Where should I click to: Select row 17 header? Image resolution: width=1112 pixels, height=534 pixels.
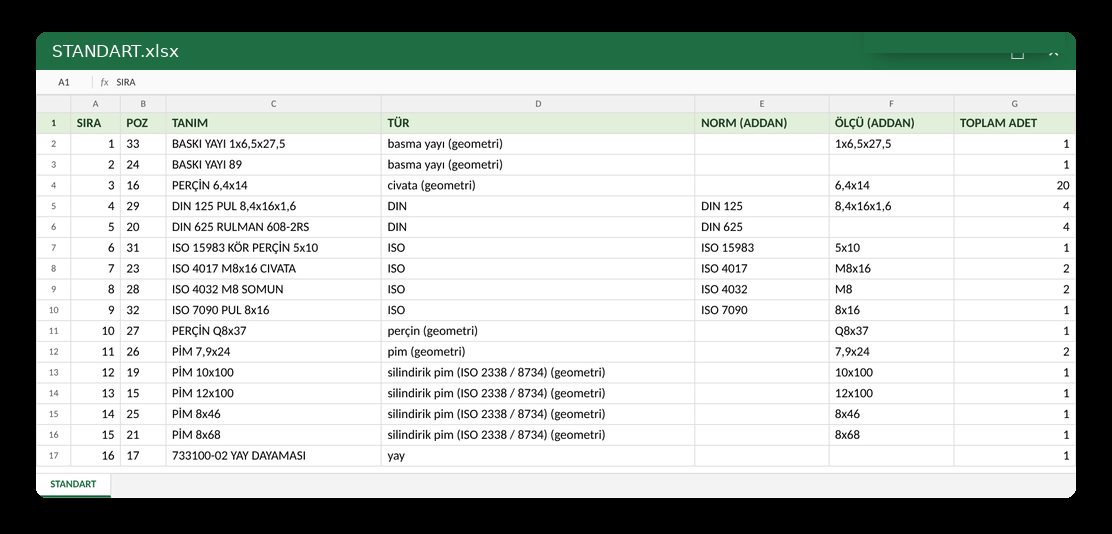pyautogui.click(x=54, y=456)
